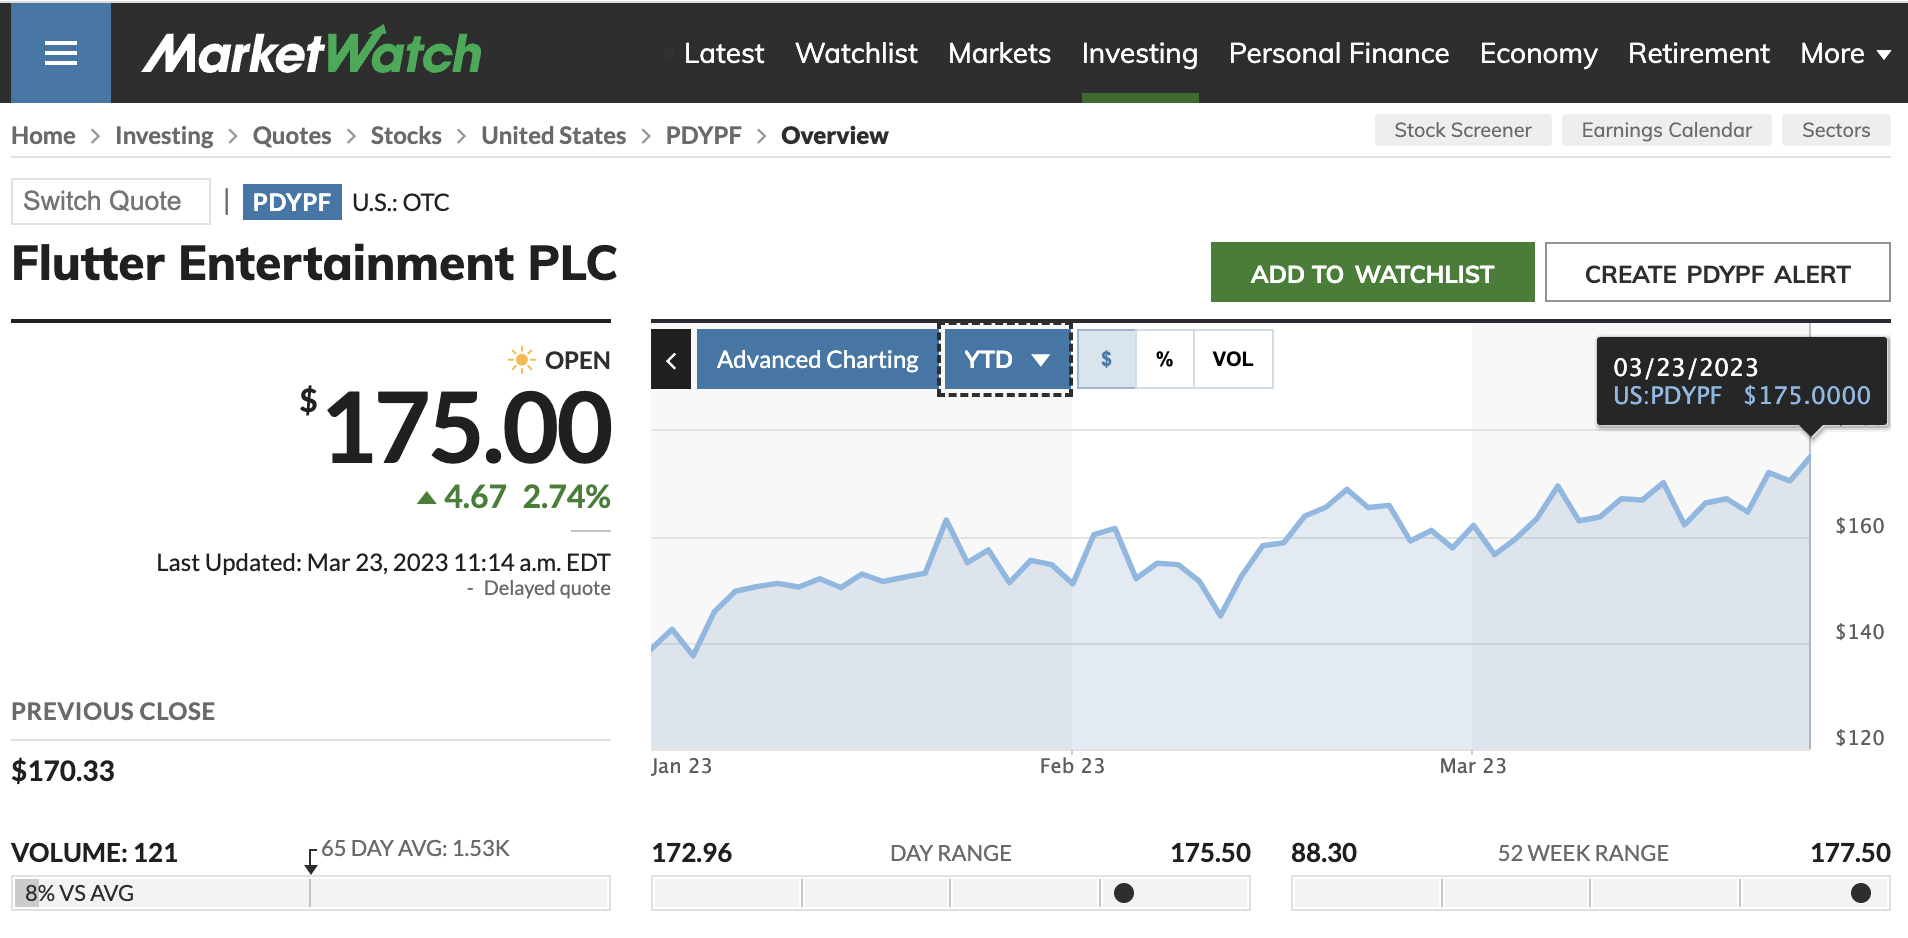Open the Retirement section
The image size is (1908, 938).
coord(1698,53)
